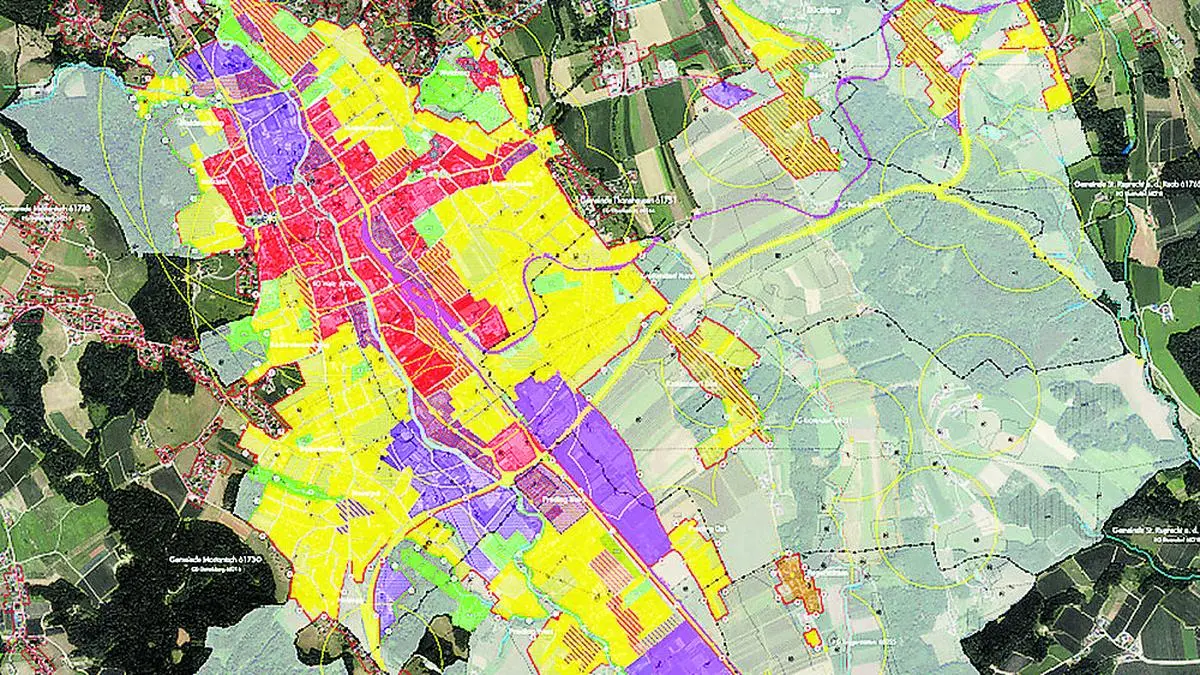
Task: Select the Gemeinde Thannhausen 61751 map label
Action: 622,200
